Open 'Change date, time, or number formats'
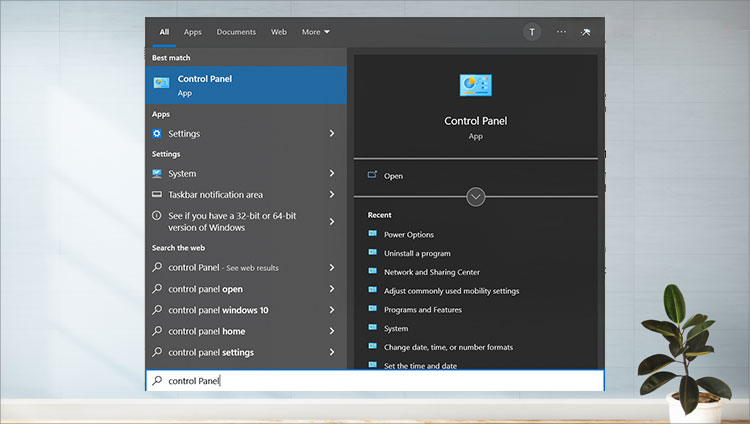 pyautogui.click(x=448, y=347)
